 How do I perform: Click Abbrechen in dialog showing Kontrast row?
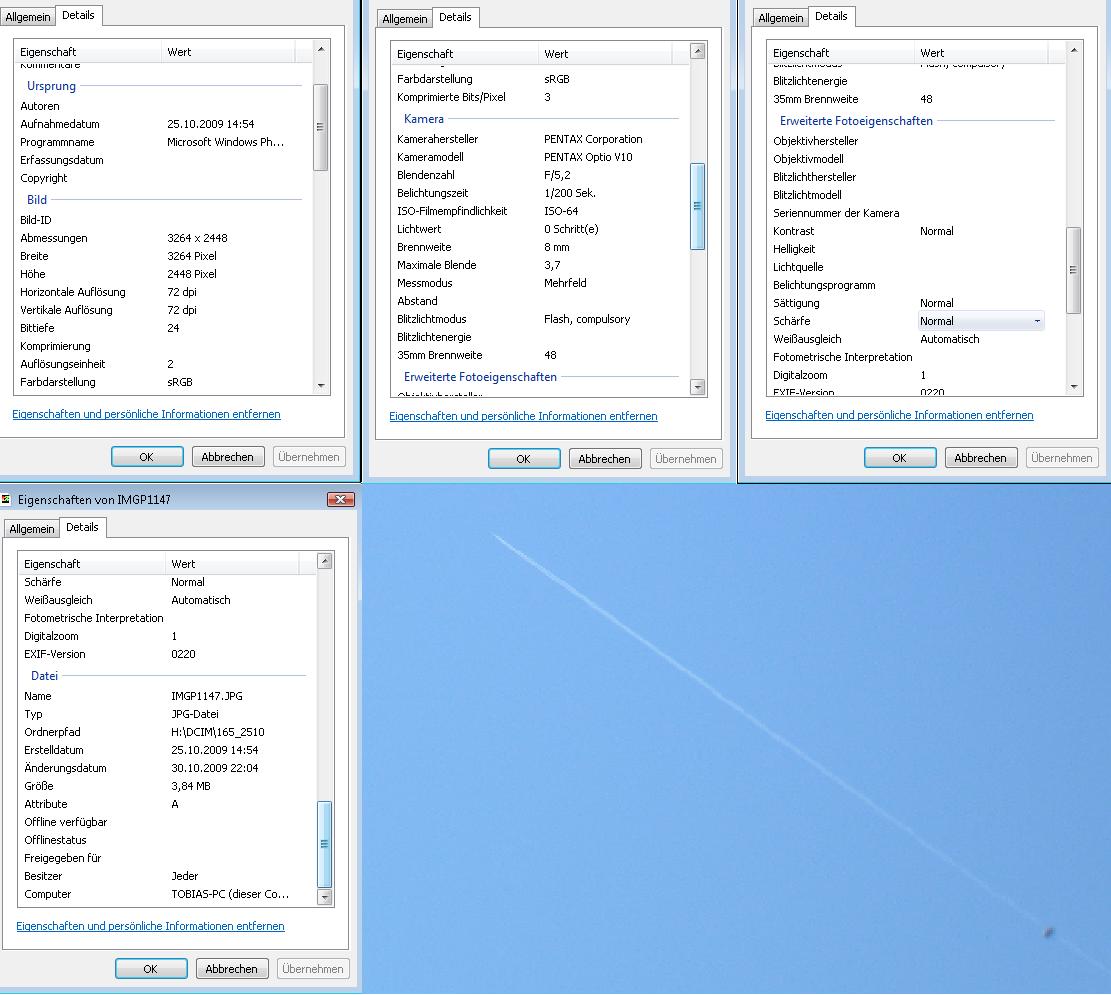pos(981,459)
